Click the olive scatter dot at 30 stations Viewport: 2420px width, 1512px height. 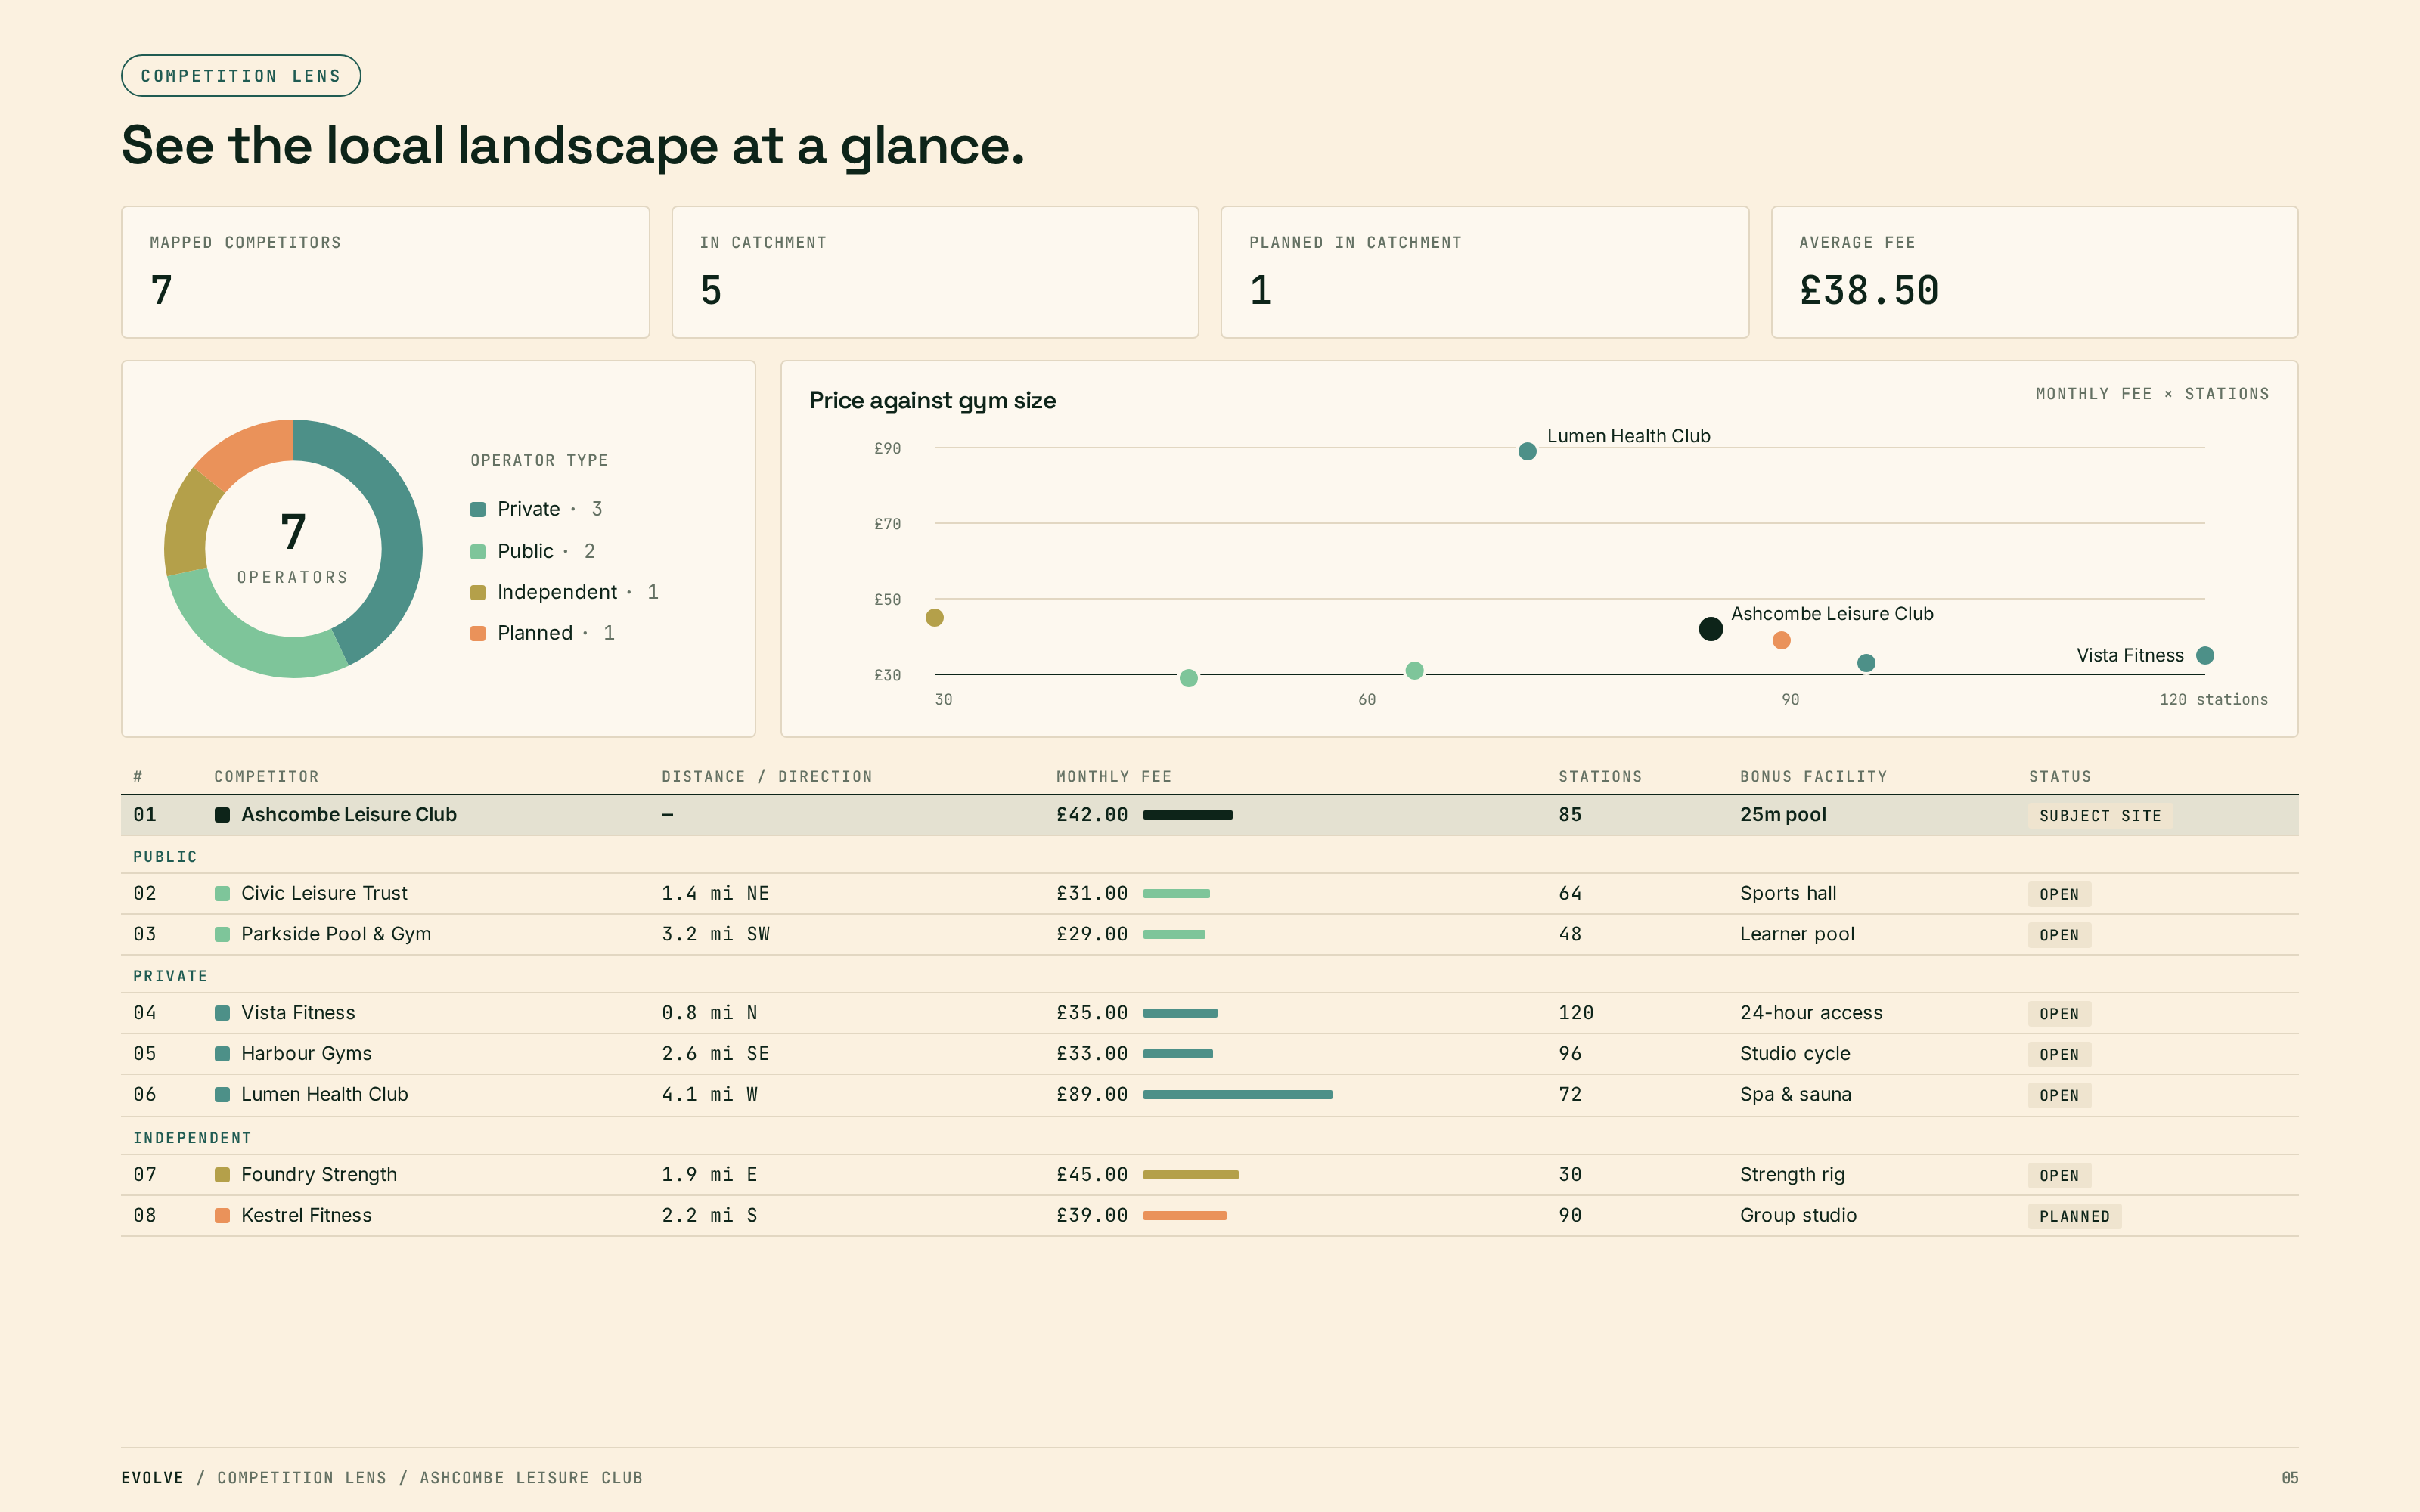935,617
